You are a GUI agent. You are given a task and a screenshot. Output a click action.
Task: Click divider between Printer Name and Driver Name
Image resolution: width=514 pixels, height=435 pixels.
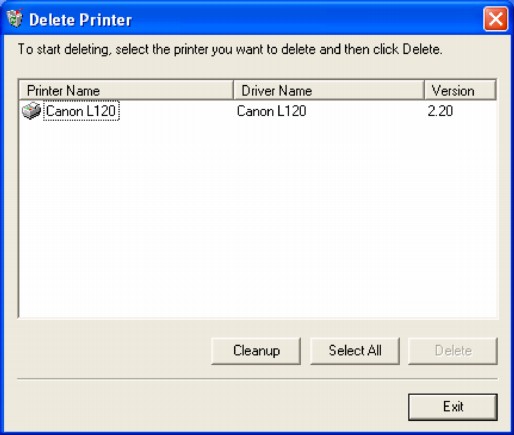pos(233,90)
